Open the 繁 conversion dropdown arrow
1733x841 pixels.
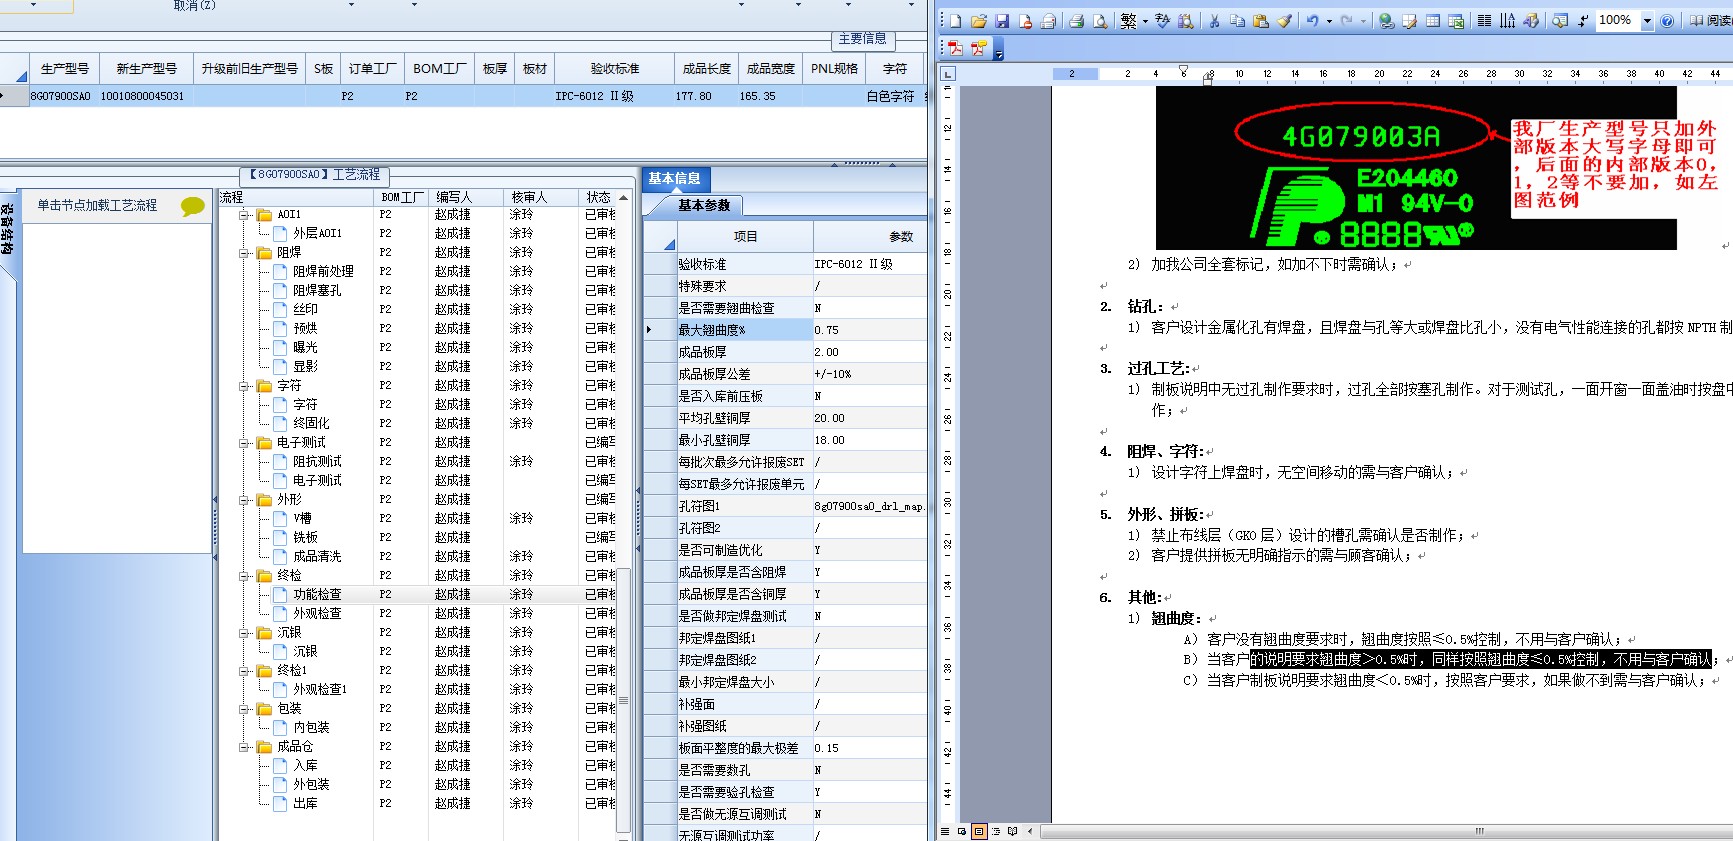[x=1145, y=21]
